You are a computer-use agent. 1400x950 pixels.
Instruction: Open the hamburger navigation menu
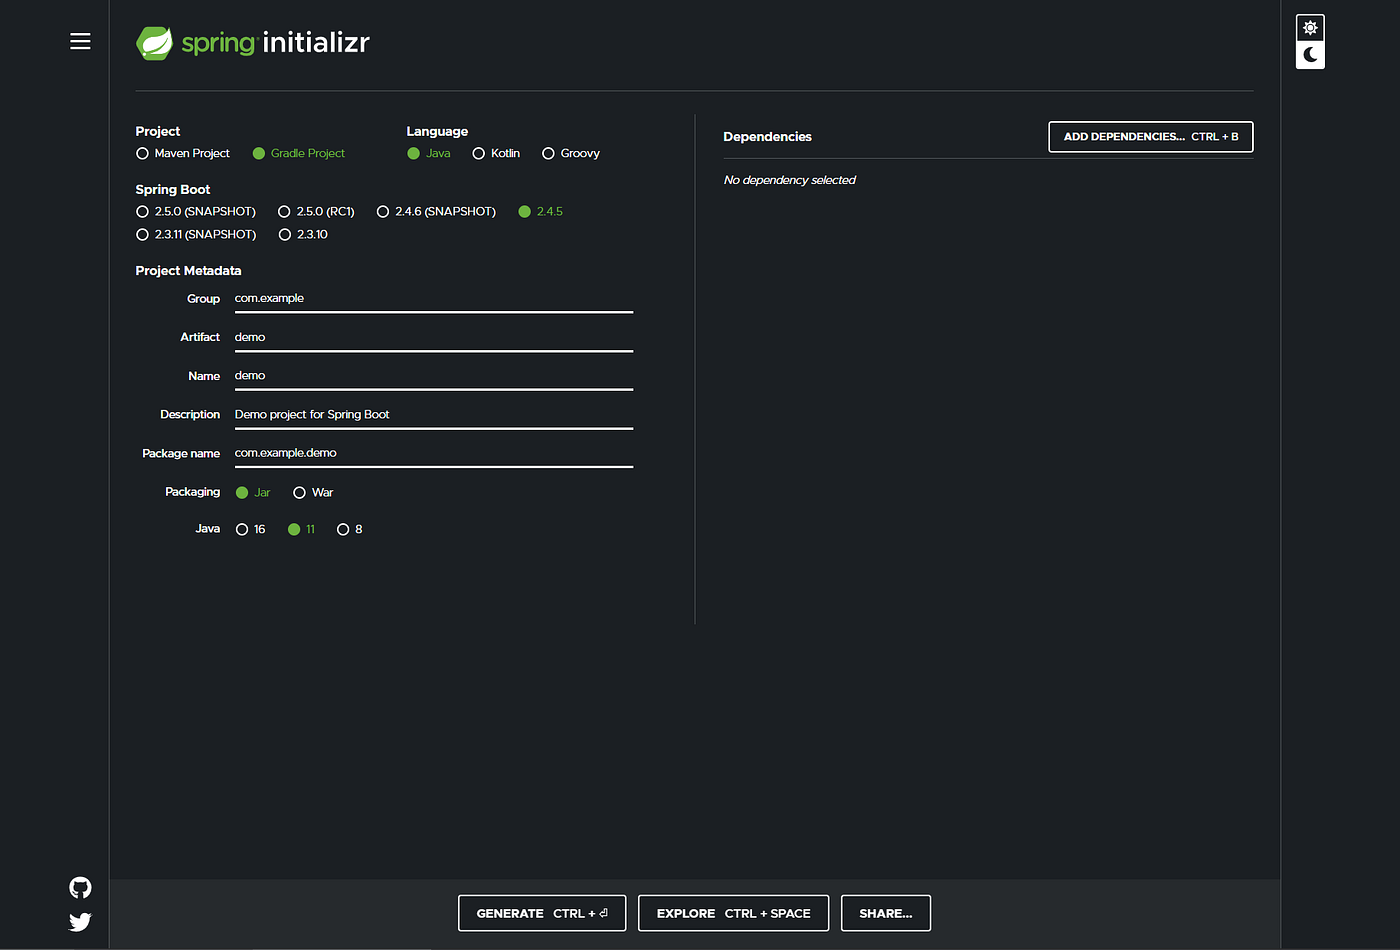click(x=80, y=41)
